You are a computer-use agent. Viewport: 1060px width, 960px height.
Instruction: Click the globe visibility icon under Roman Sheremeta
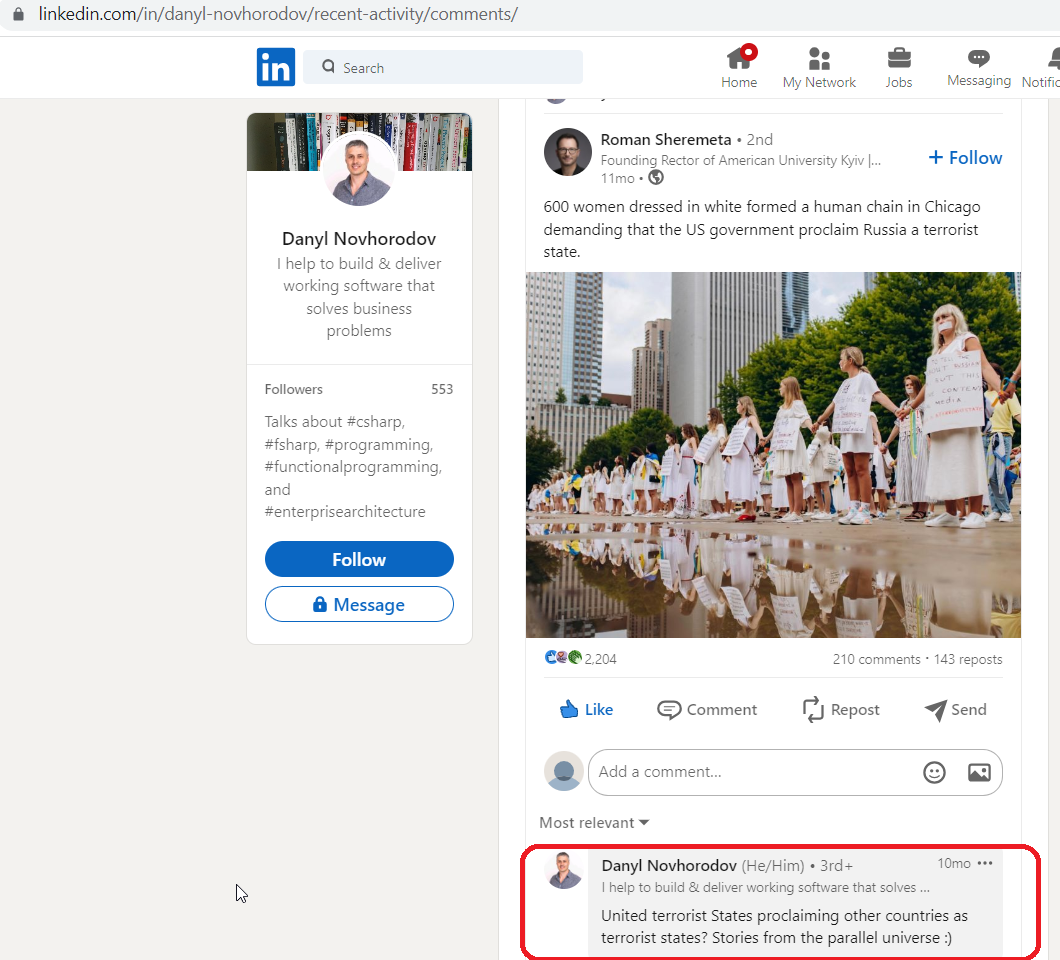pyautogui.click(x=656, y=177)
